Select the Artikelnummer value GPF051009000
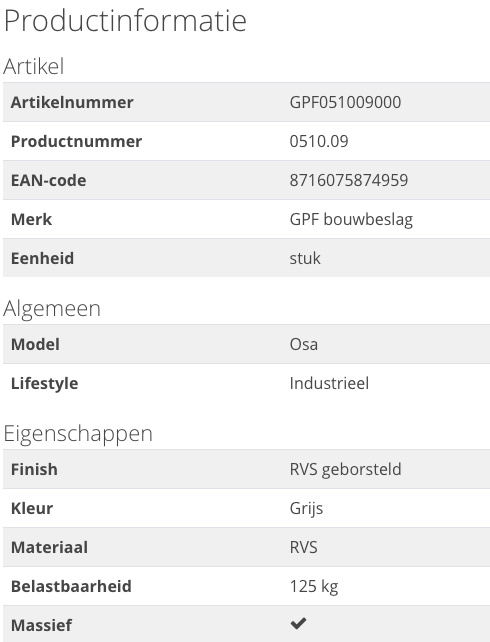The height and width of the screenshot is (642, 490). click(x=345, y=102)
